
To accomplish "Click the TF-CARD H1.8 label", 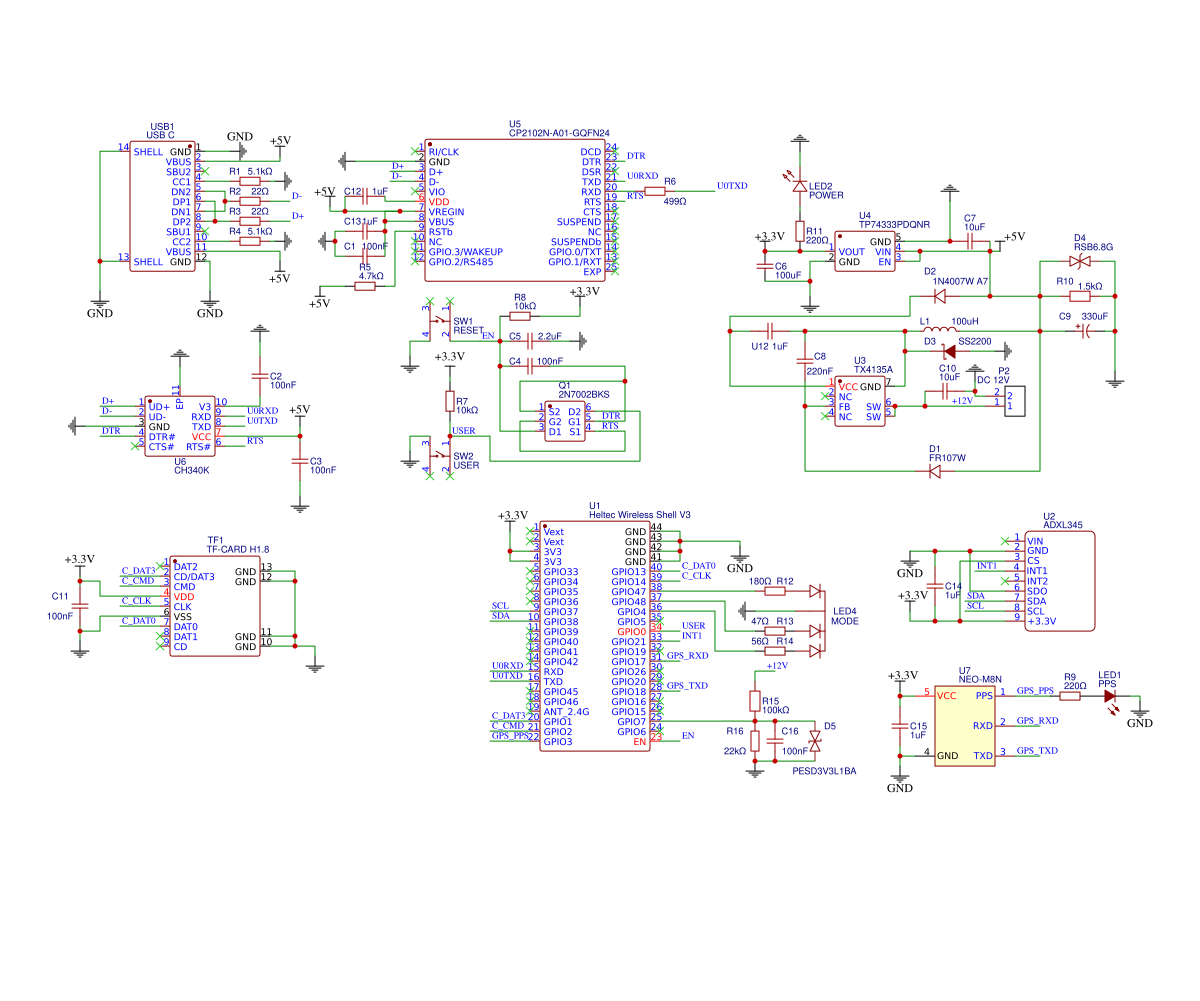I will [238, 550].
